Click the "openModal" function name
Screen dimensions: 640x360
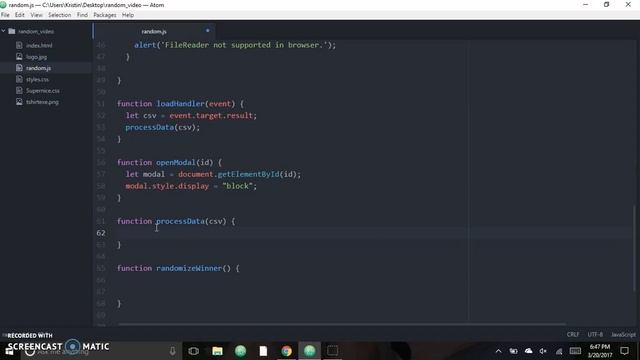pyautogui.click(x=176, y=162)
